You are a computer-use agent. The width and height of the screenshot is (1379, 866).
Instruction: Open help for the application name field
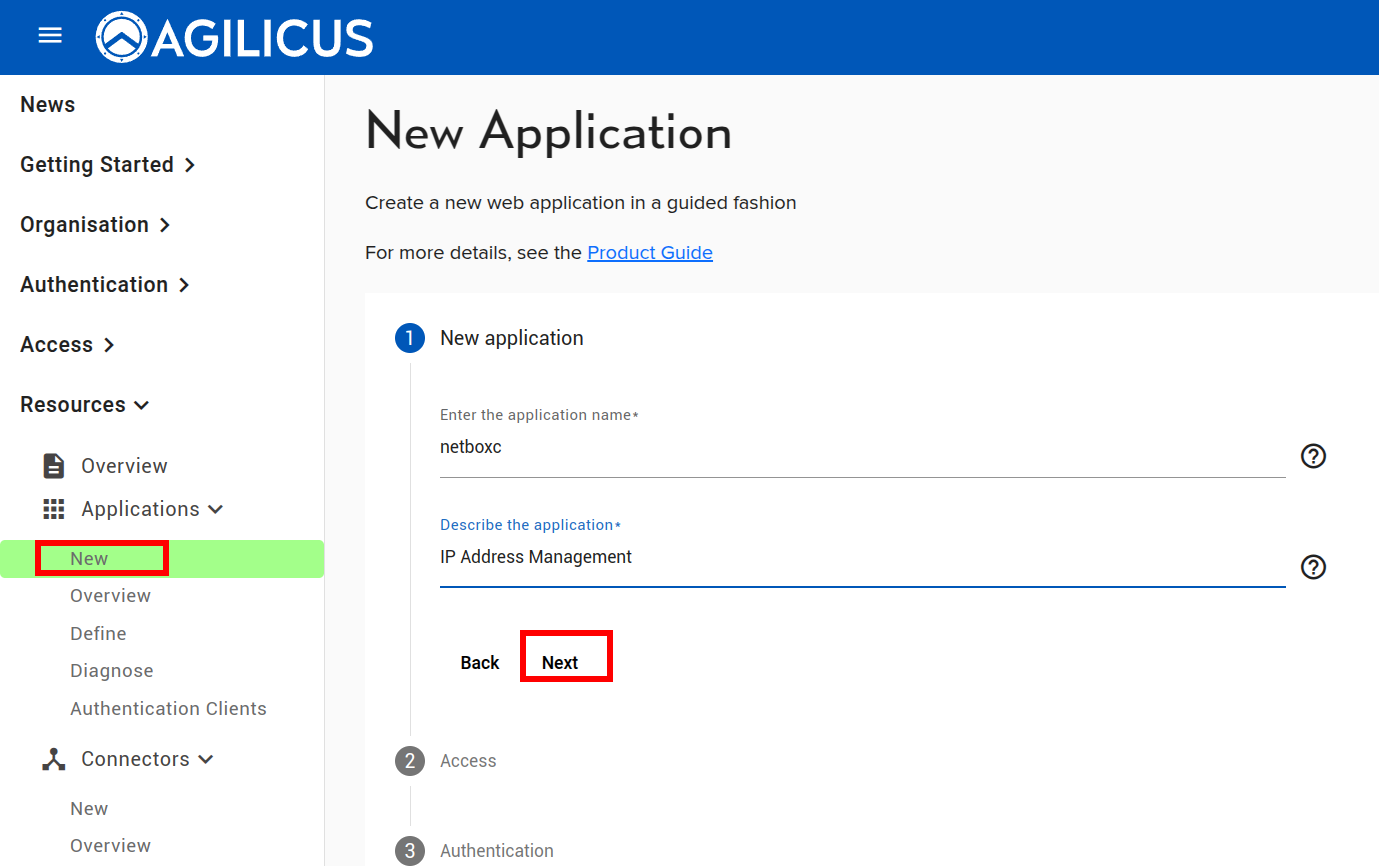pyautogui.click(x=1313, y=456)
